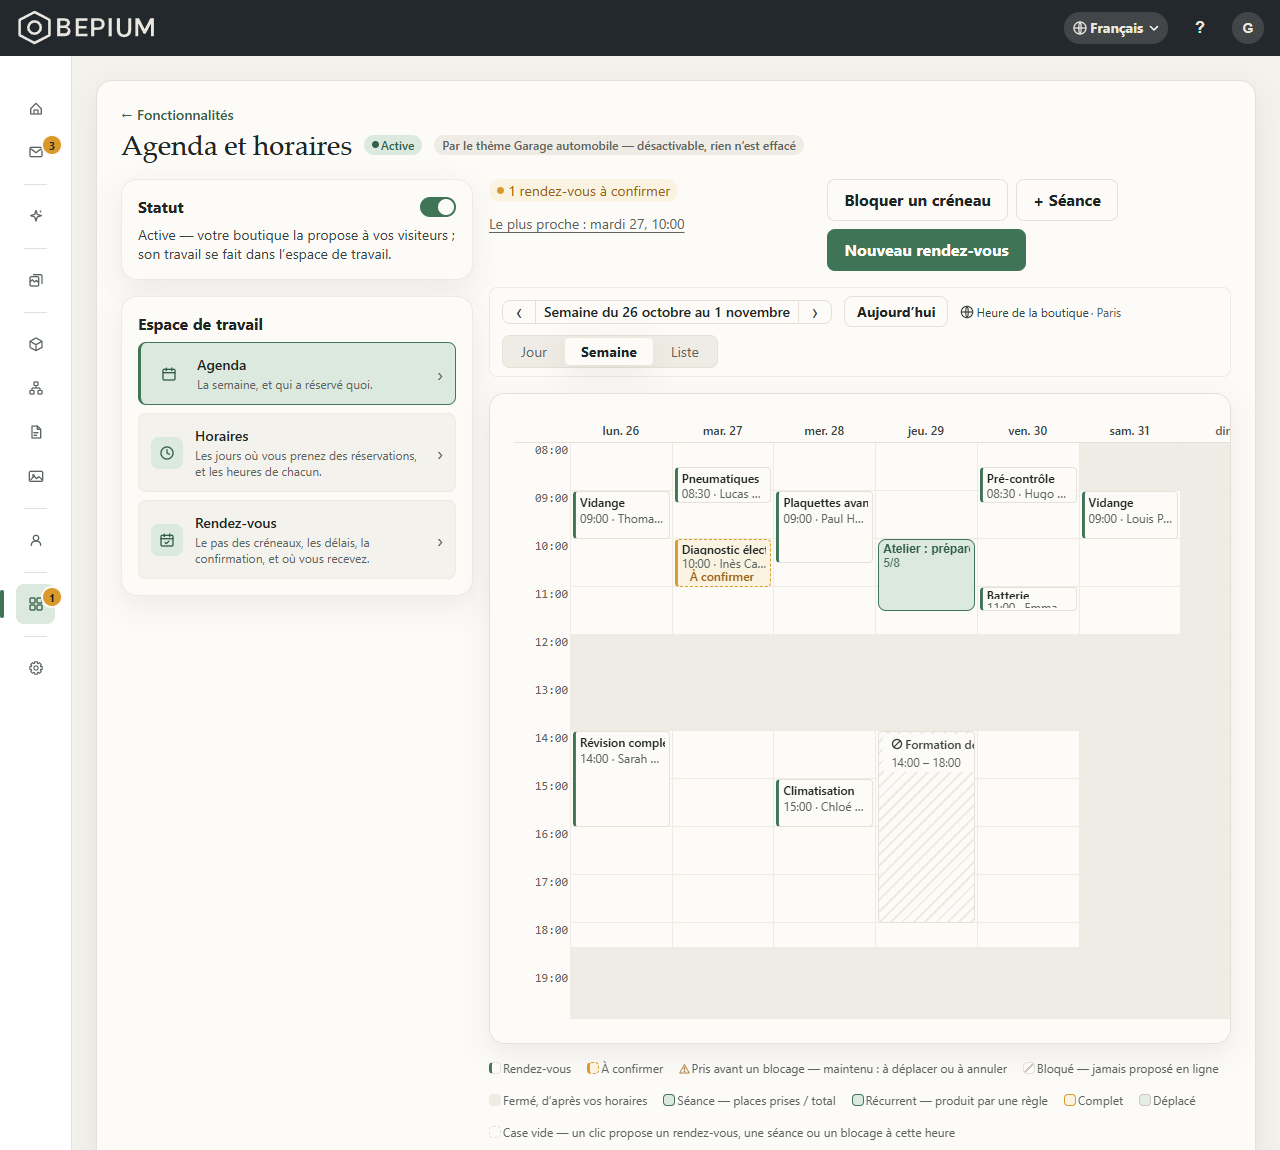Open the help question mark icon

(x=1200, y=28)
